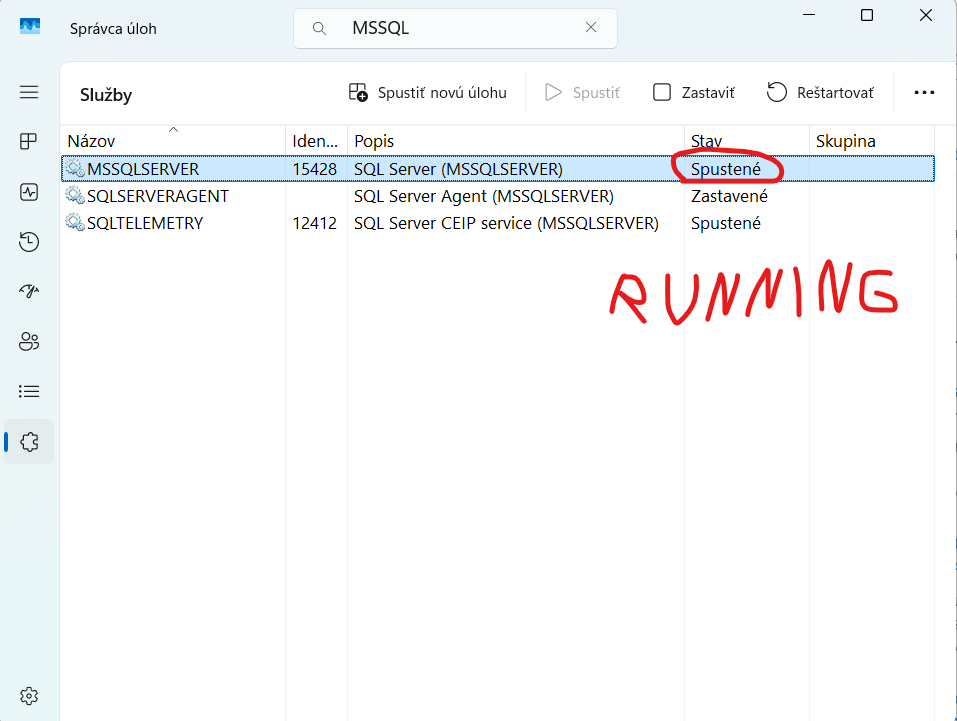
Task: Select the SQLTELEMETRY service row
Action: pyautogui.click(x=497, y=223)
